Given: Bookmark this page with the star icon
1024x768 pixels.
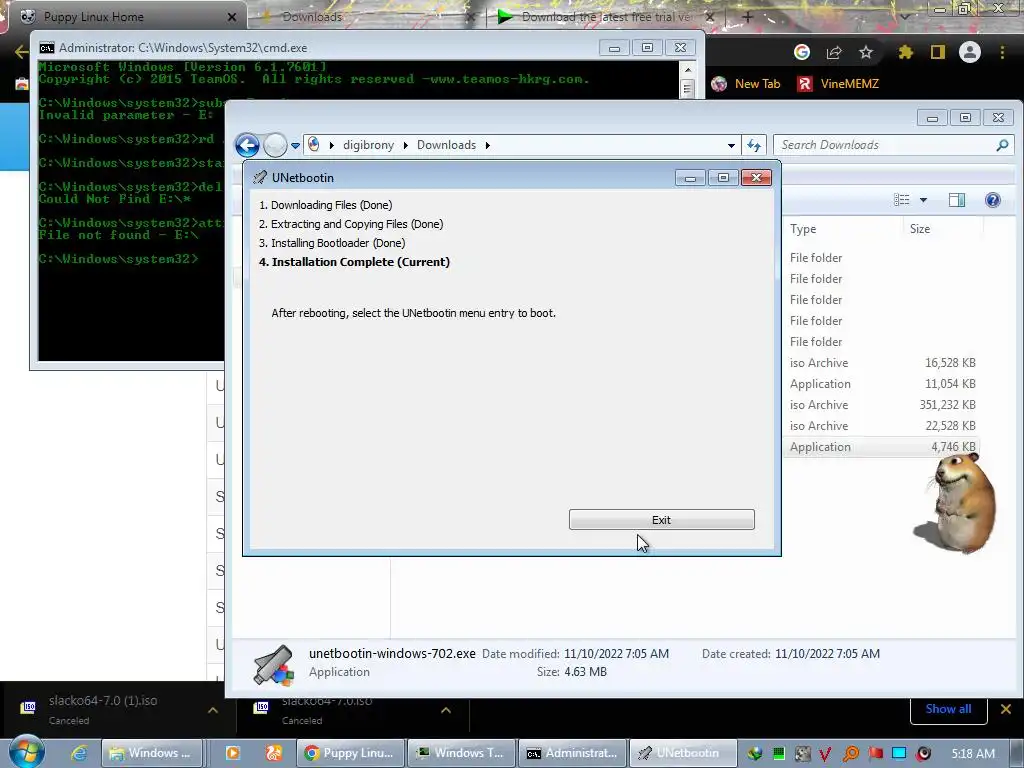Looking at the screenshot, I should click(x=866, y=52).
